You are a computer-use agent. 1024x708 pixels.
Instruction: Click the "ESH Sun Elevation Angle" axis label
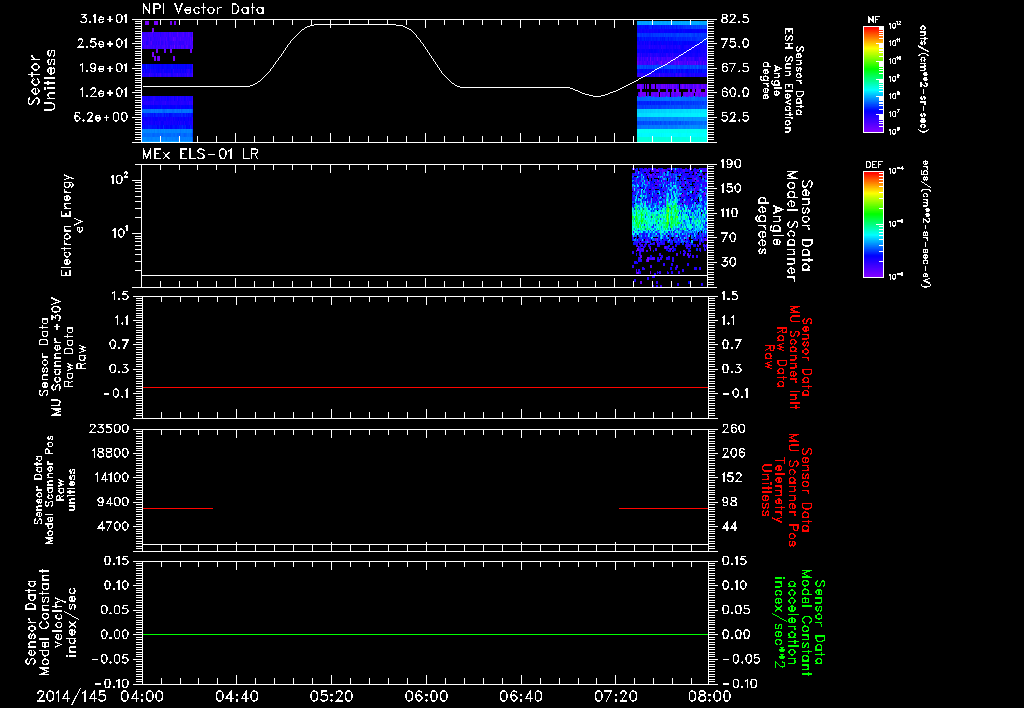click(x=782, y=80)
